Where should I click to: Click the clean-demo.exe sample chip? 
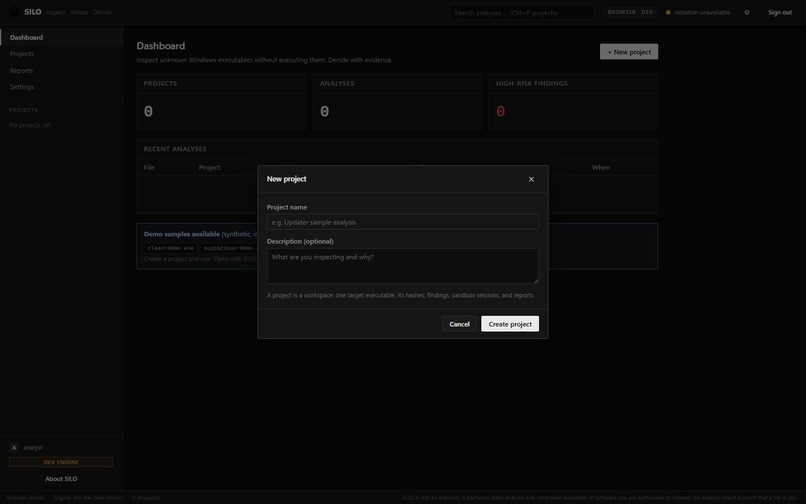click(x=171, y=248)
